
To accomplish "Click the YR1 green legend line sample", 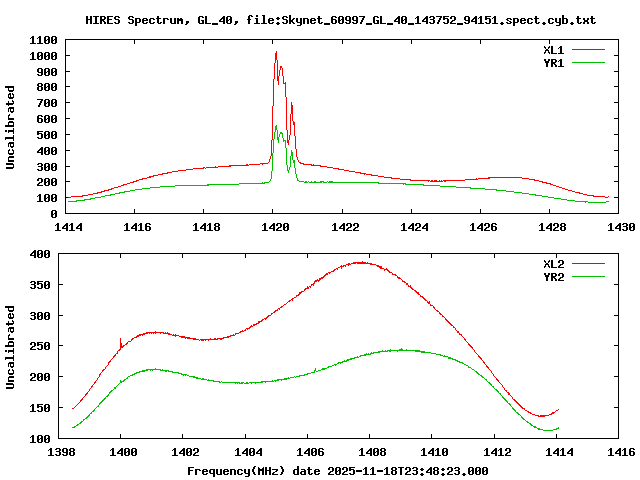I will pos(589,62).
